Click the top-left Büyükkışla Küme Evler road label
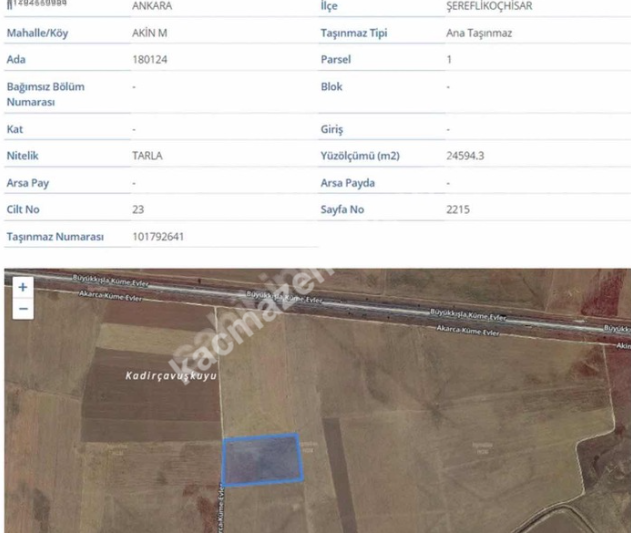 pos(111,281)
